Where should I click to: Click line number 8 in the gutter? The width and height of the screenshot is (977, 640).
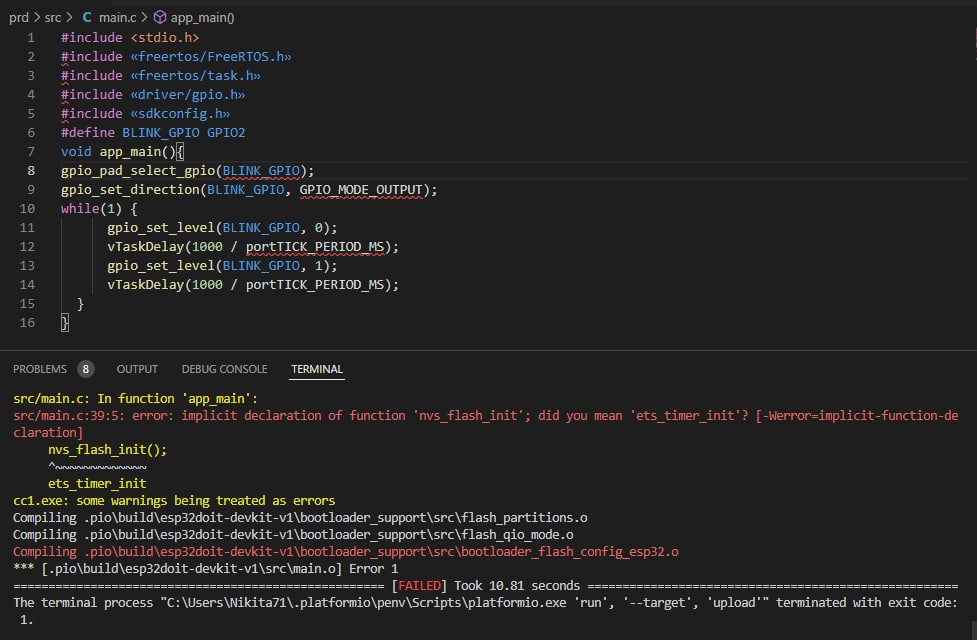pos(33,170)
